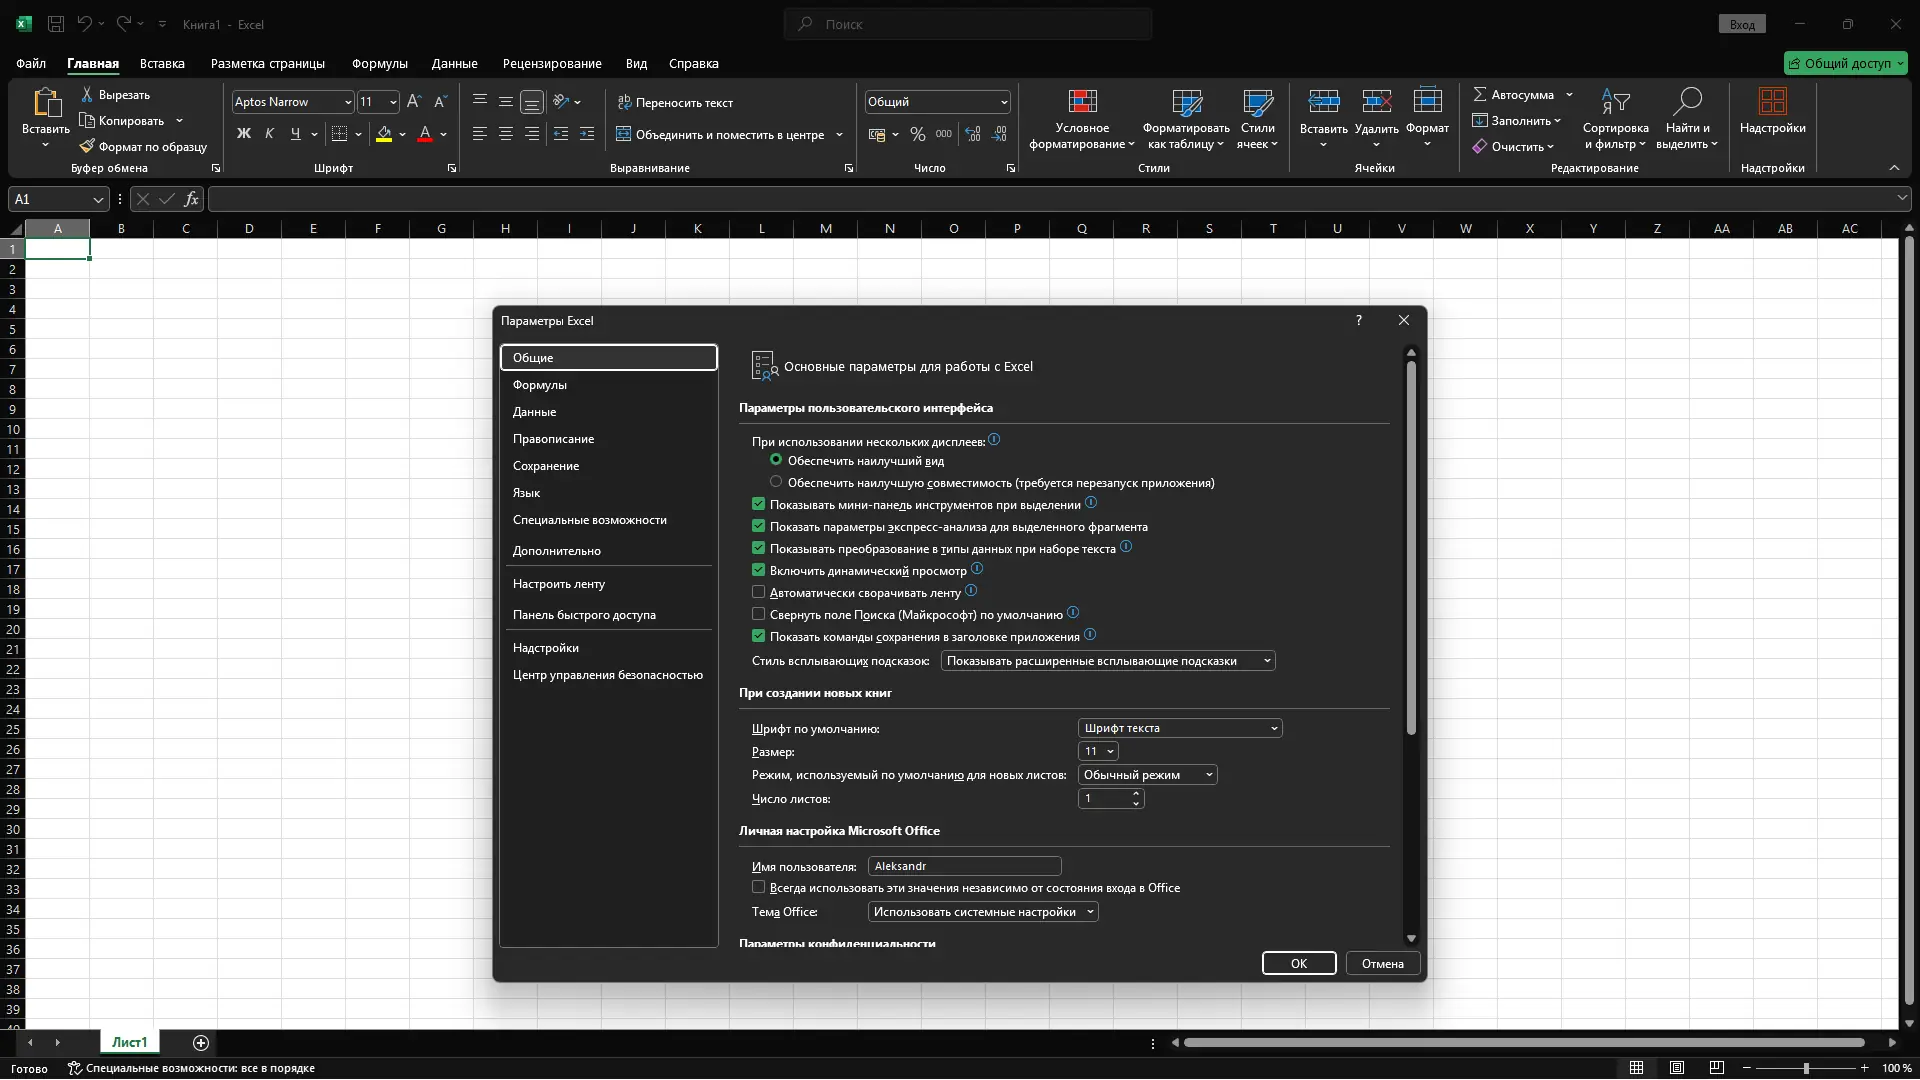This screenshot has height=1080, width=1920.
Task: Click the Format as Table icon
Action: tap(1186, 102)
